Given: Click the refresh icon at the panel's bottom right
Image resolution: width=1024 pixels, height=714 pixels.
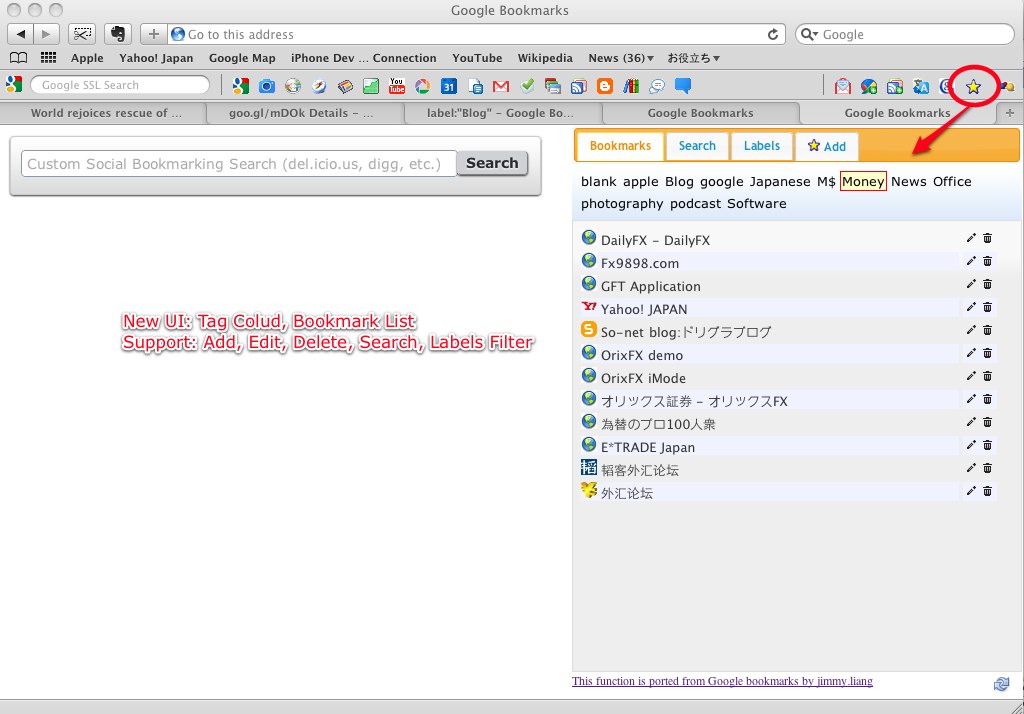Looking at the screenshot, I should [1001, 684].
